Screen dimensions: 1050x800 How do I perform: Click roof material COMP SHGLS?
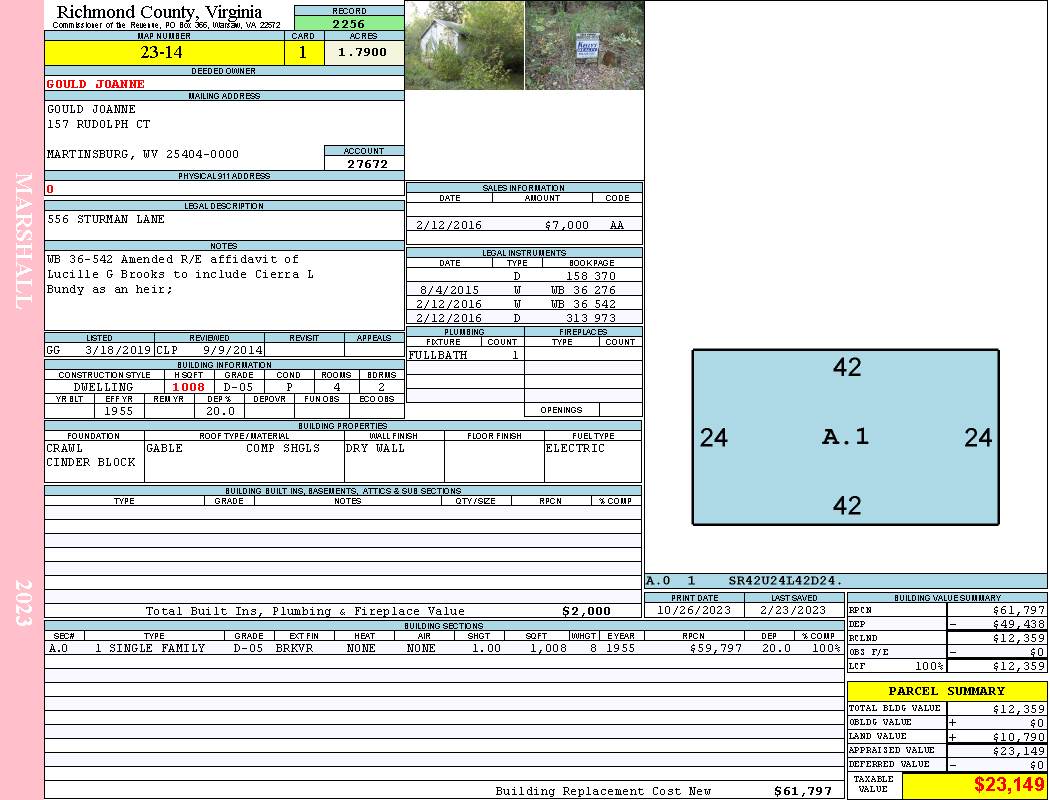[x=283, y=448]
